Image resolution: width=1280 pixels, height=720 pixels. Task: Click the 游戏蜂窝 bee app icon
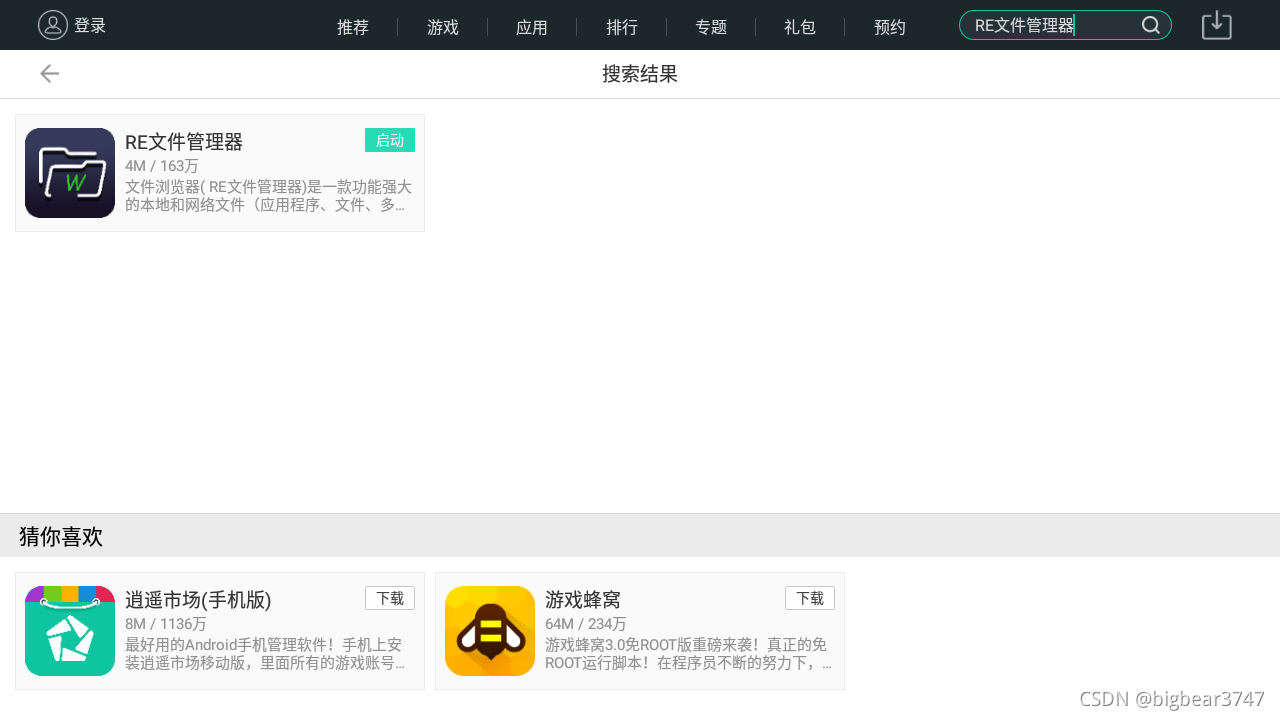coord(490,631)
